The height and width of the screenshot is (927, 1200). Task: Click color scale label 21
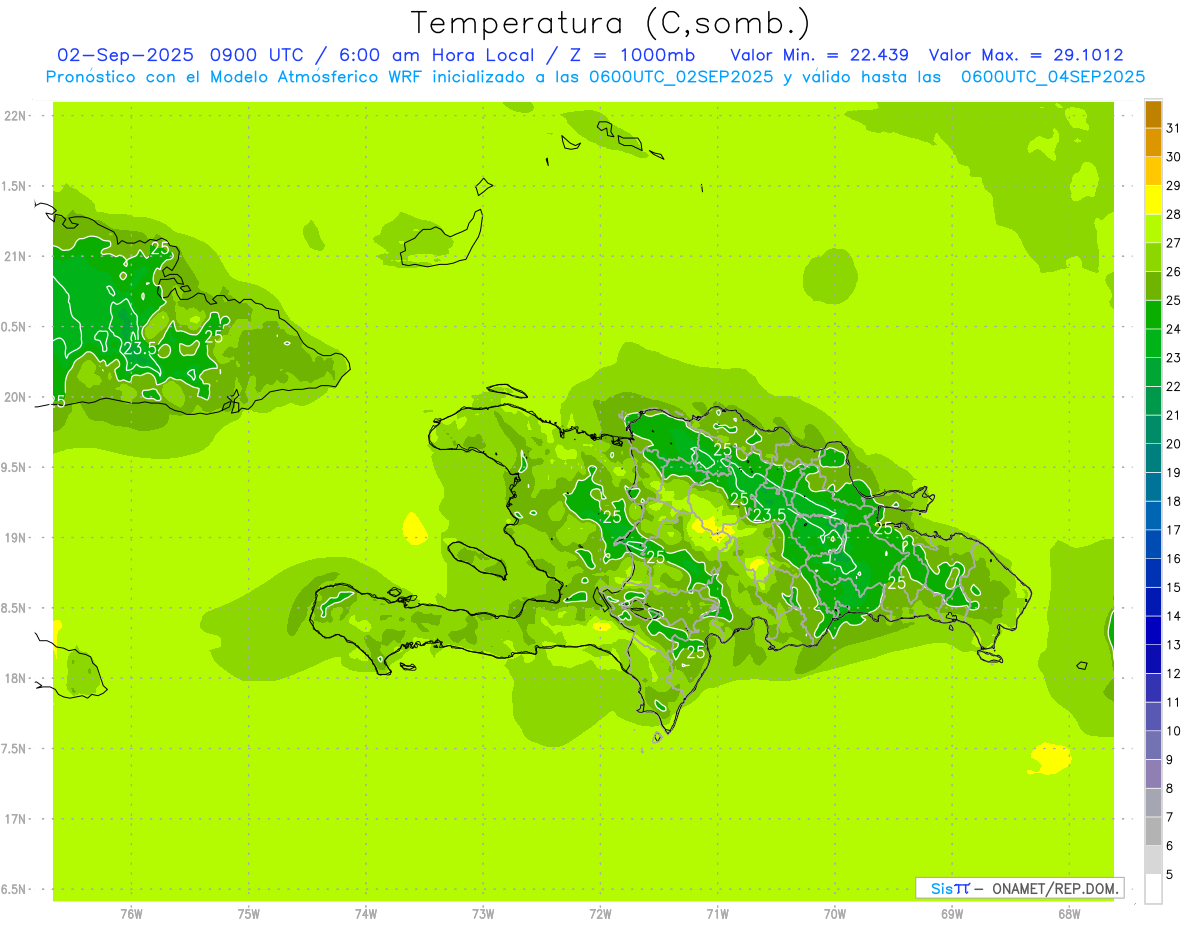1173,415
